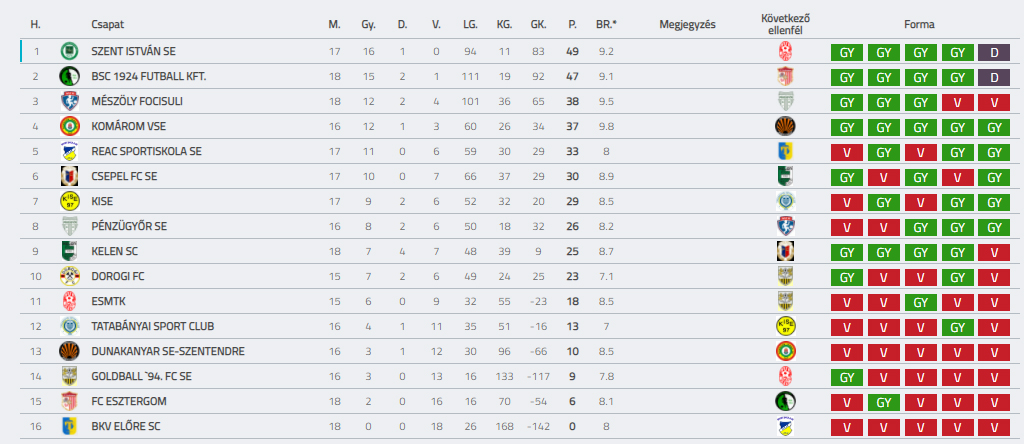Open the Pénzügyőr SE team link
This screenshot has width=1024, height=444.
click(129, 226)
